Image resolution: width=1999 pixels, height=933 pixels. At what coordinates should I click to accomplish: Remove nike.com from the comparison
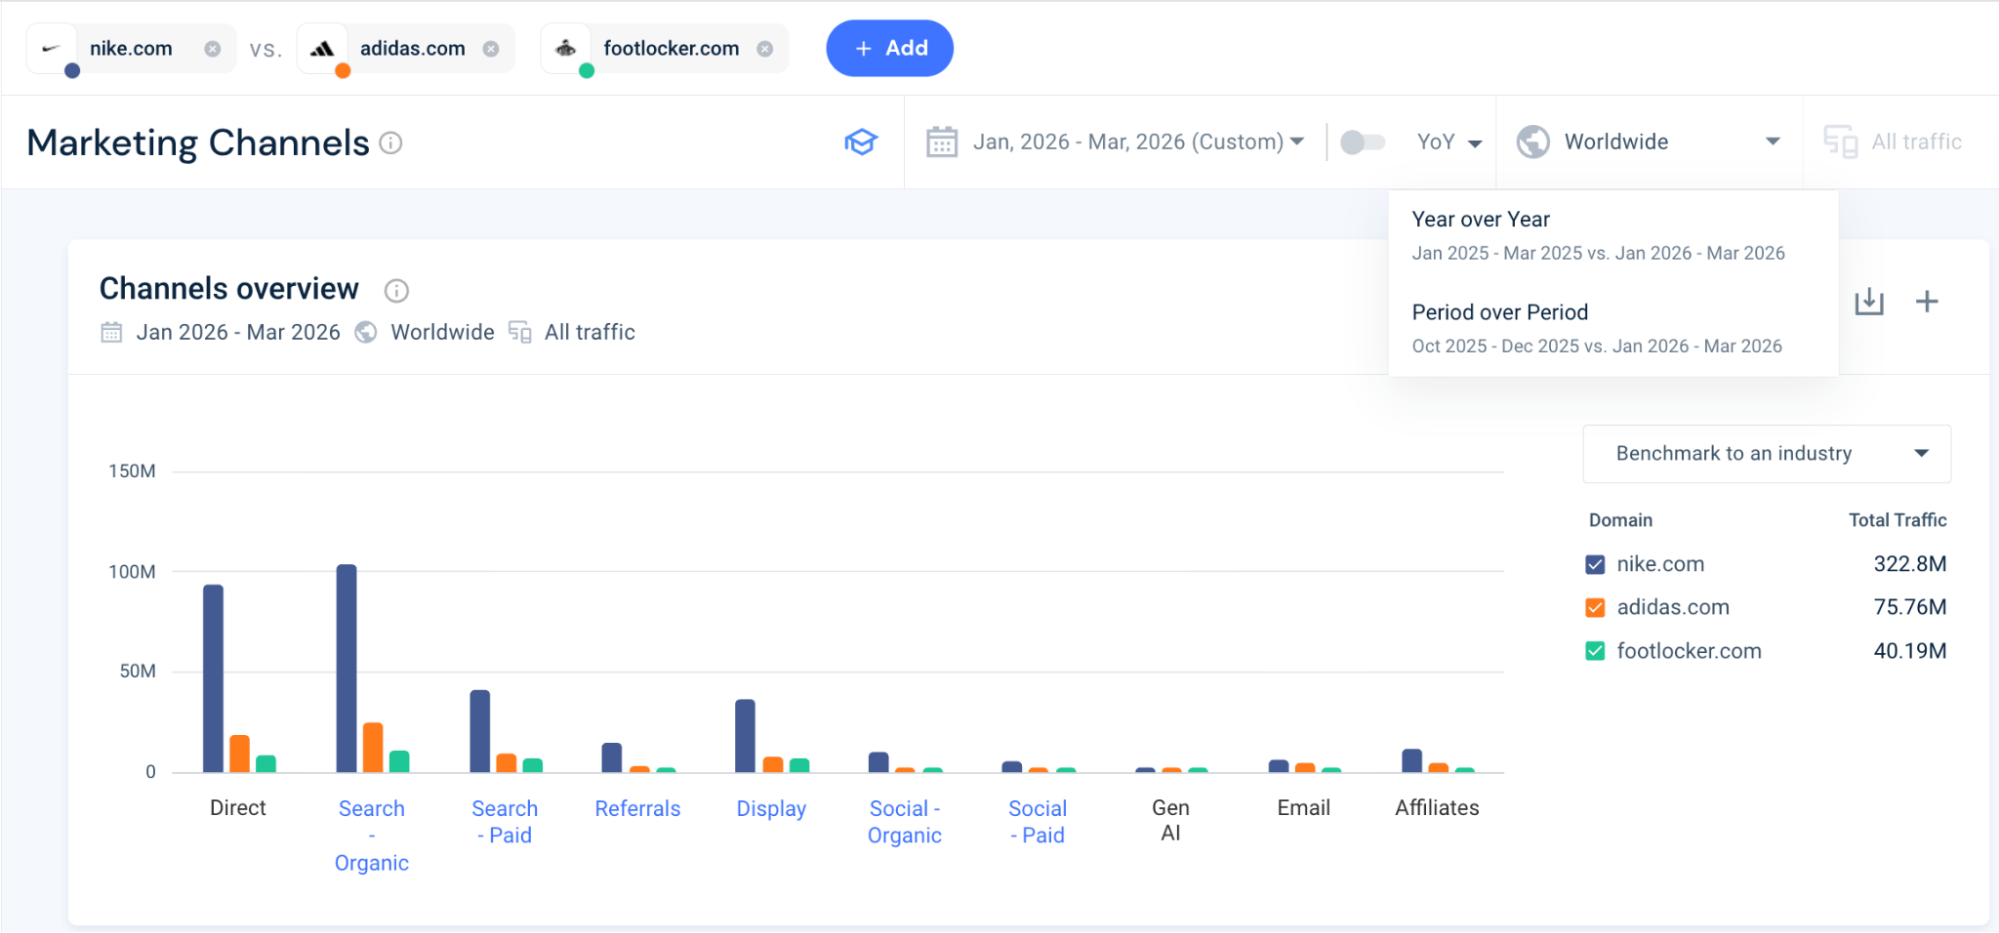pos(212,49)
